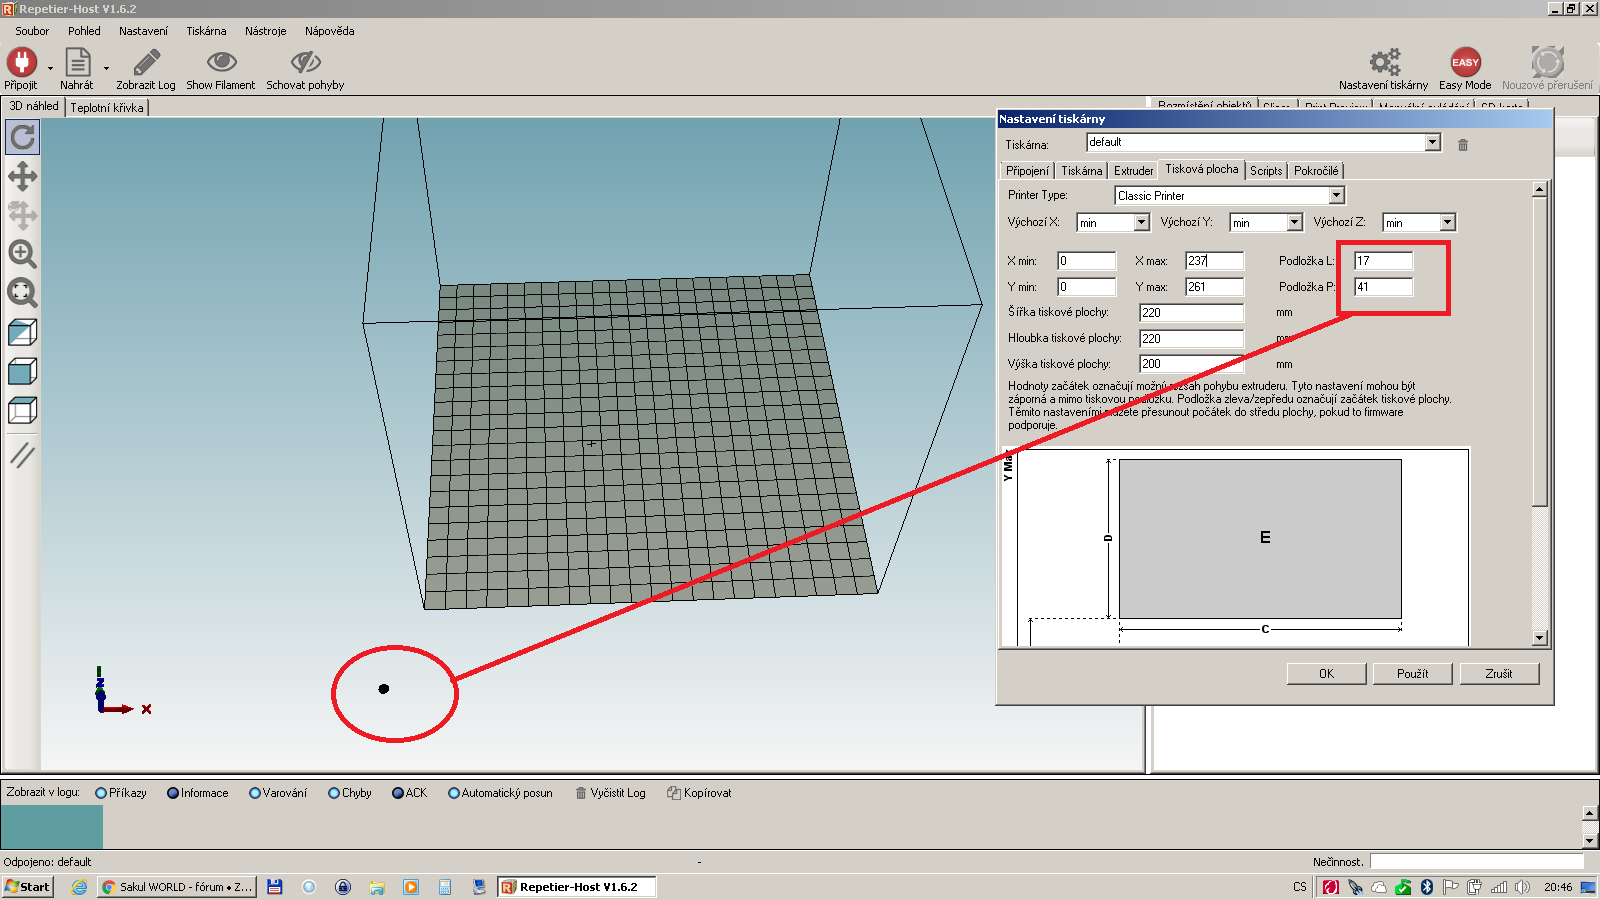Open the Výchozí X dropdown

(1141, 223)
